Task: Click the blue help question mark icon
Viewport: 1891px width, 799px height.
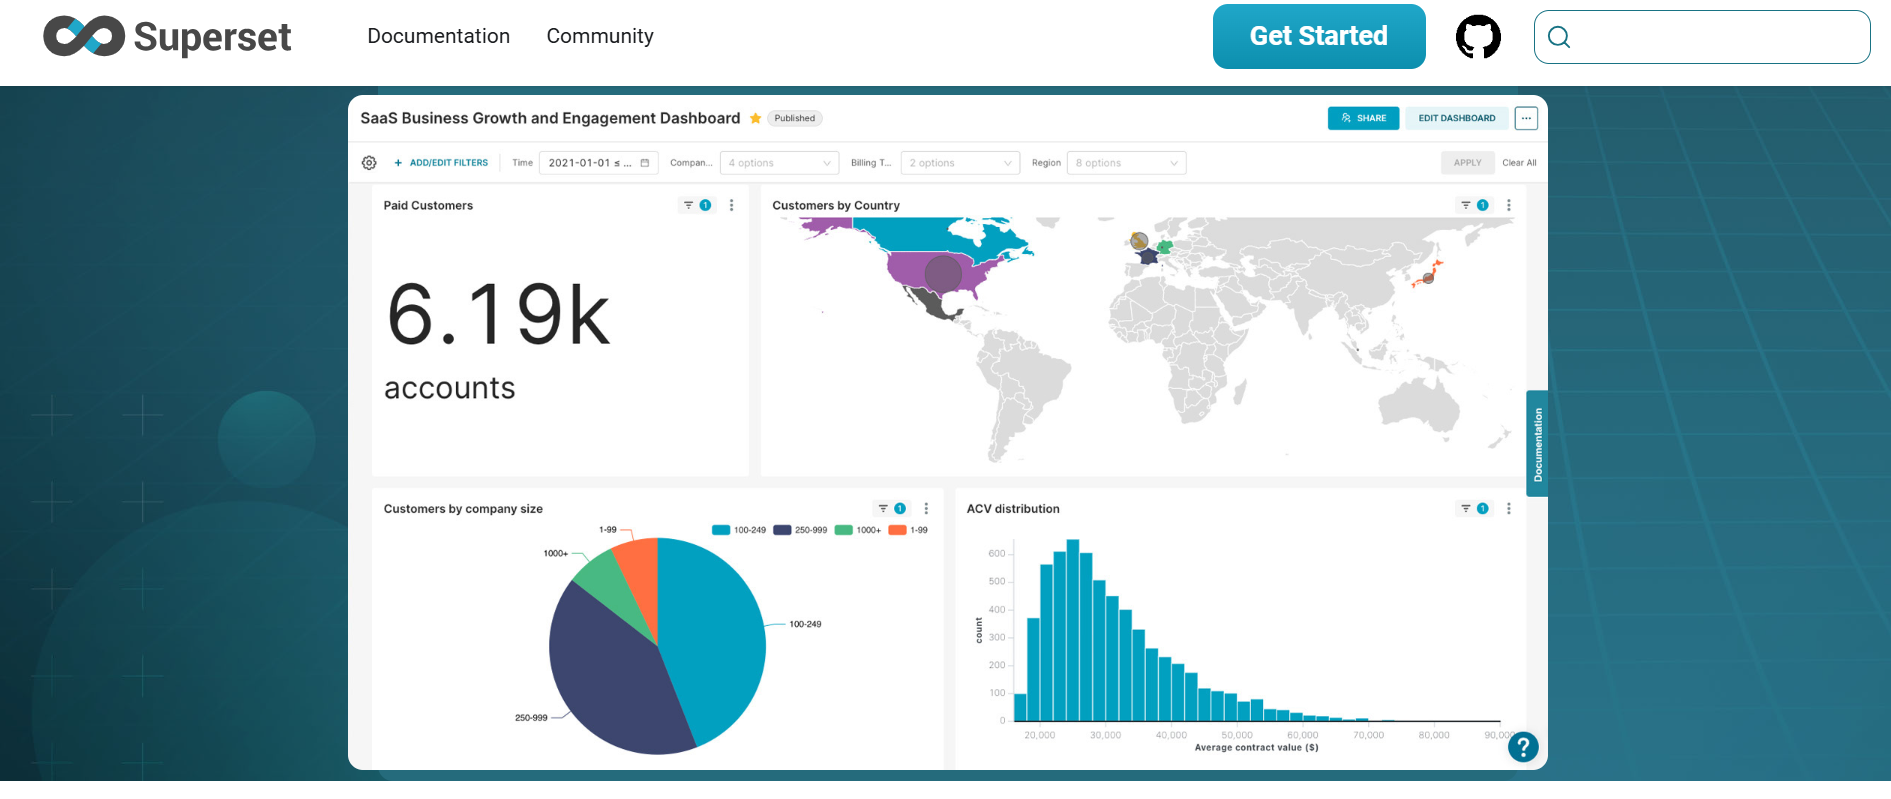Action: tap(1523, 747)
